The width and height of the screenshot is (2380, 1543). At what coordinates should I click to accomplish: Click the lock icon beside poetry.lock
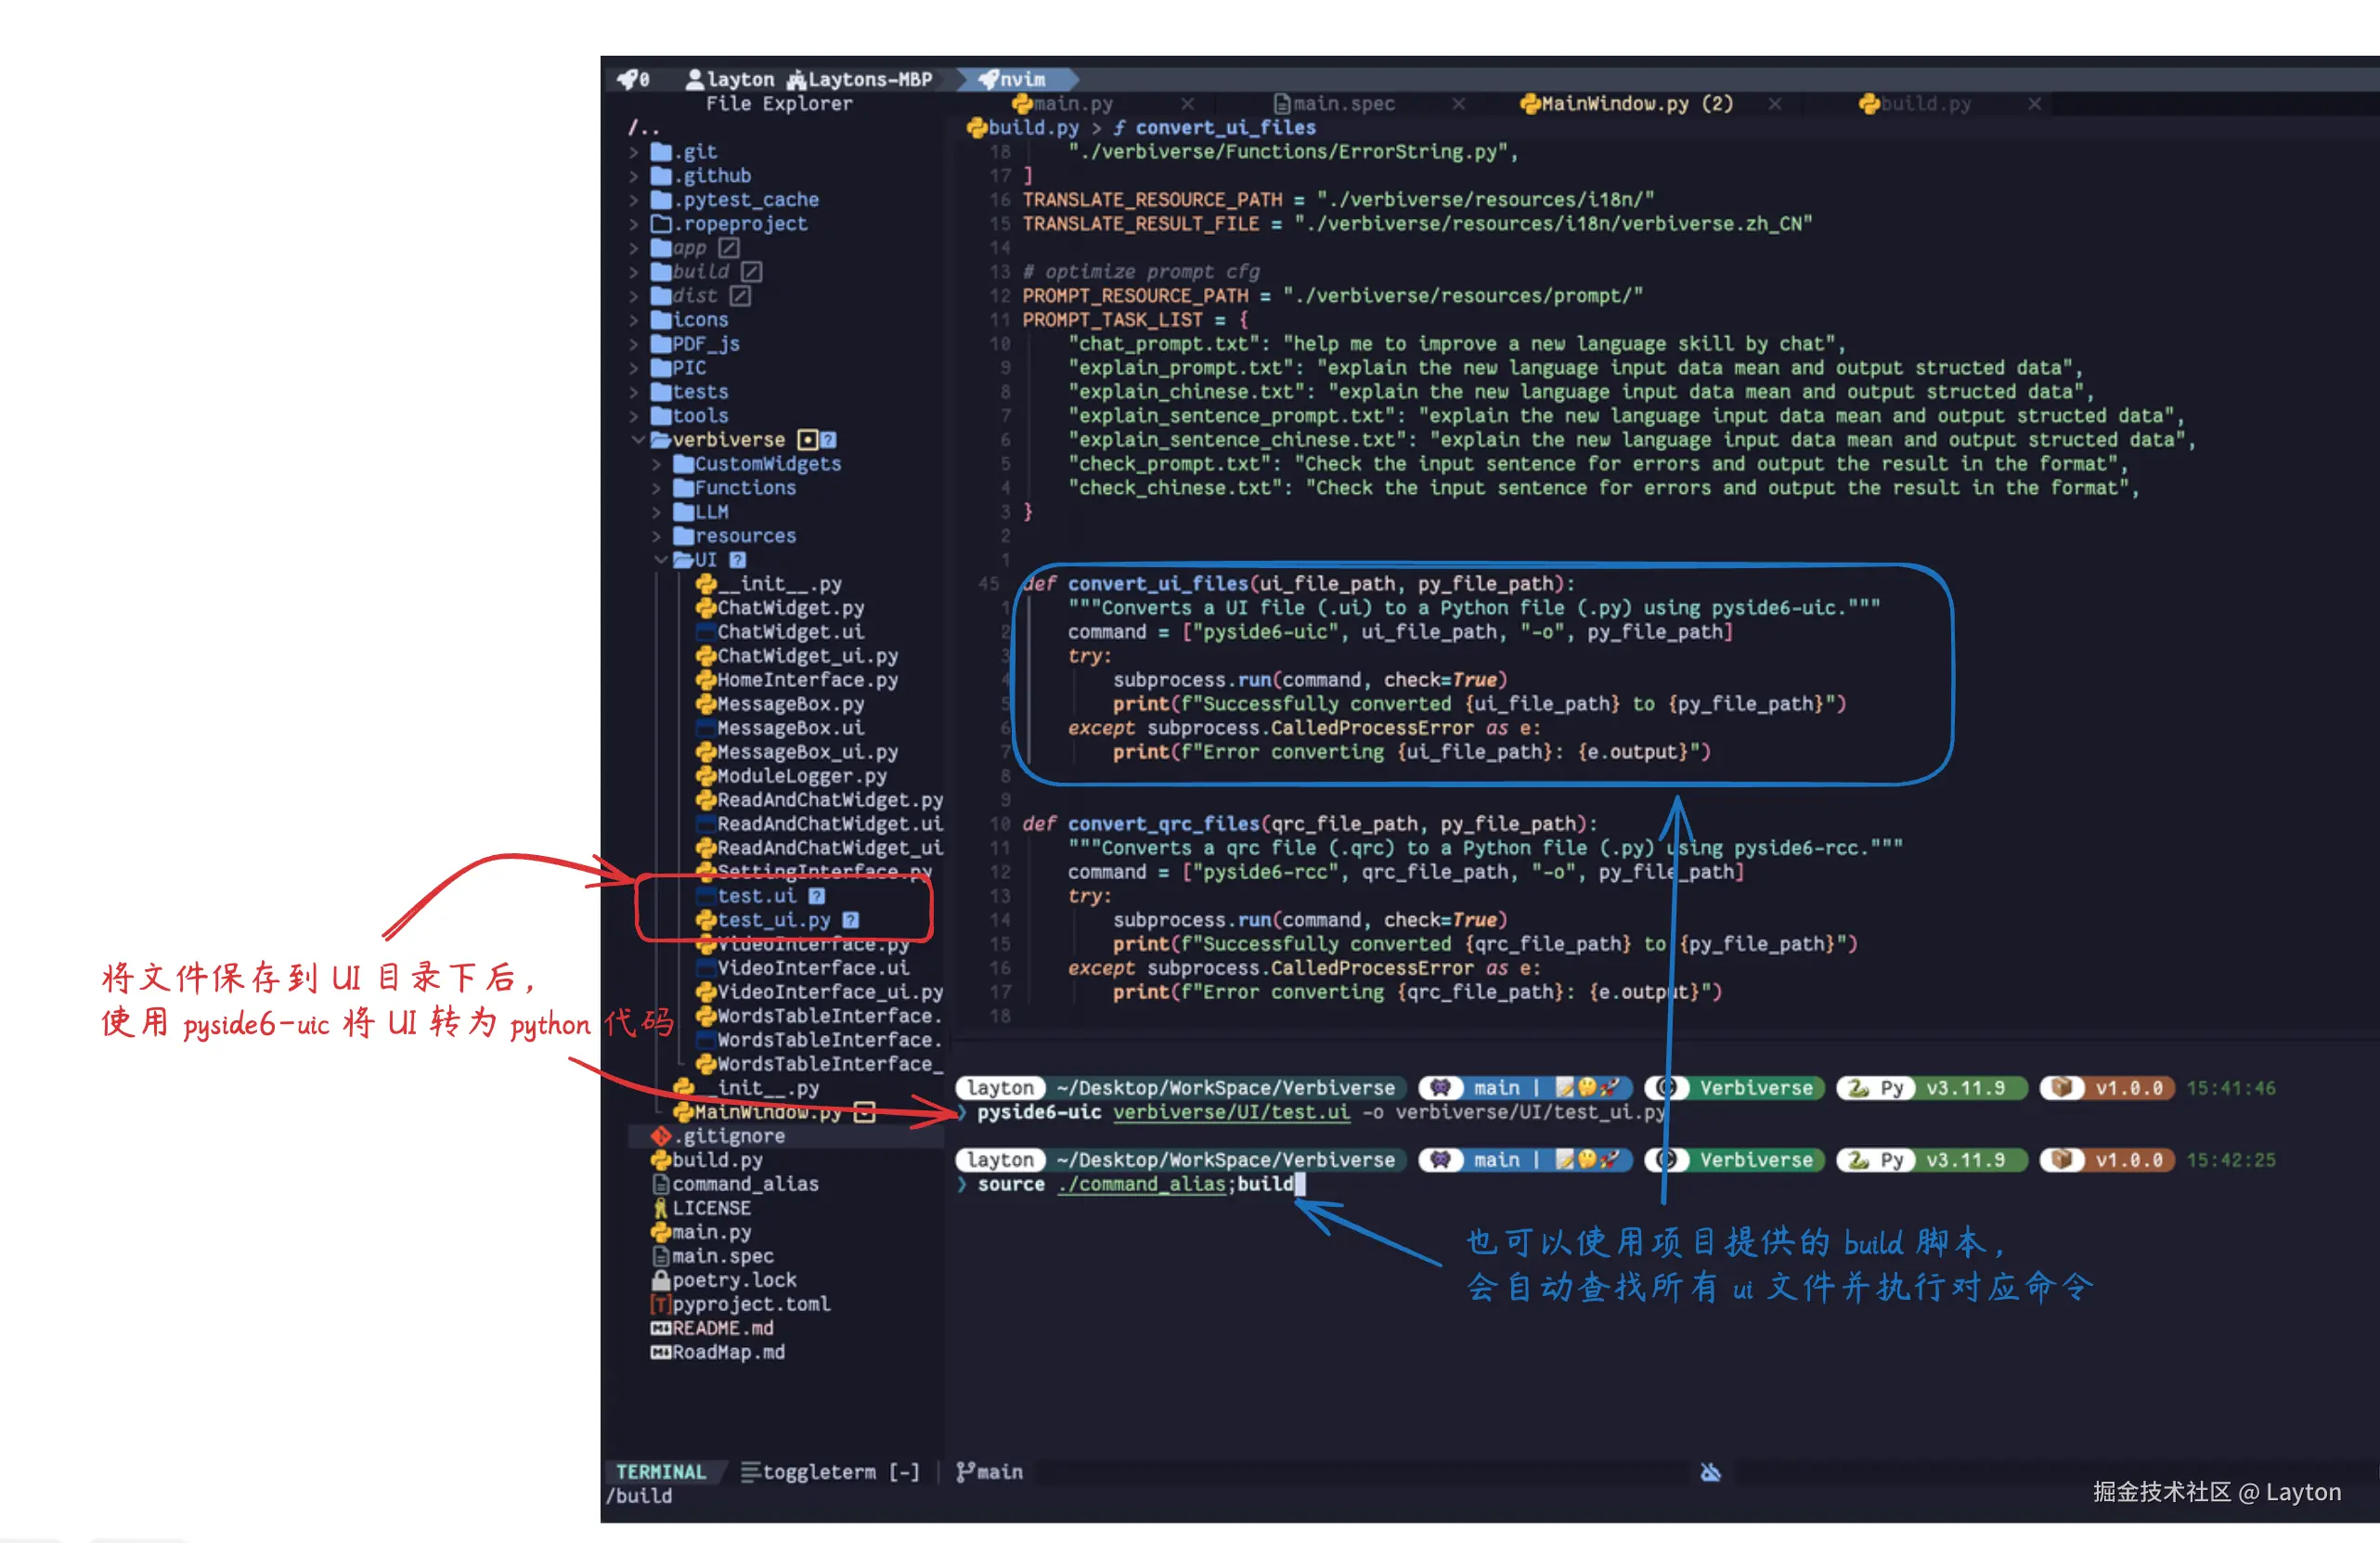[x=660, y=1280]
